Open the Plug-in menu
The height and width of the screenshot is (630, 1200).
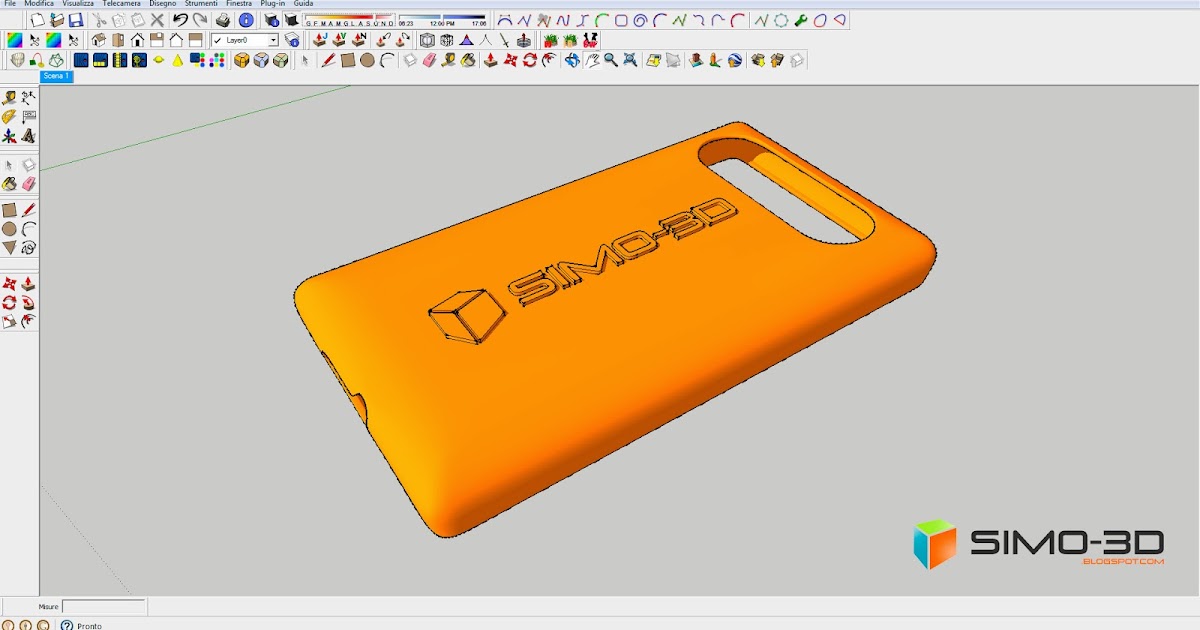[x=273, y=4]
